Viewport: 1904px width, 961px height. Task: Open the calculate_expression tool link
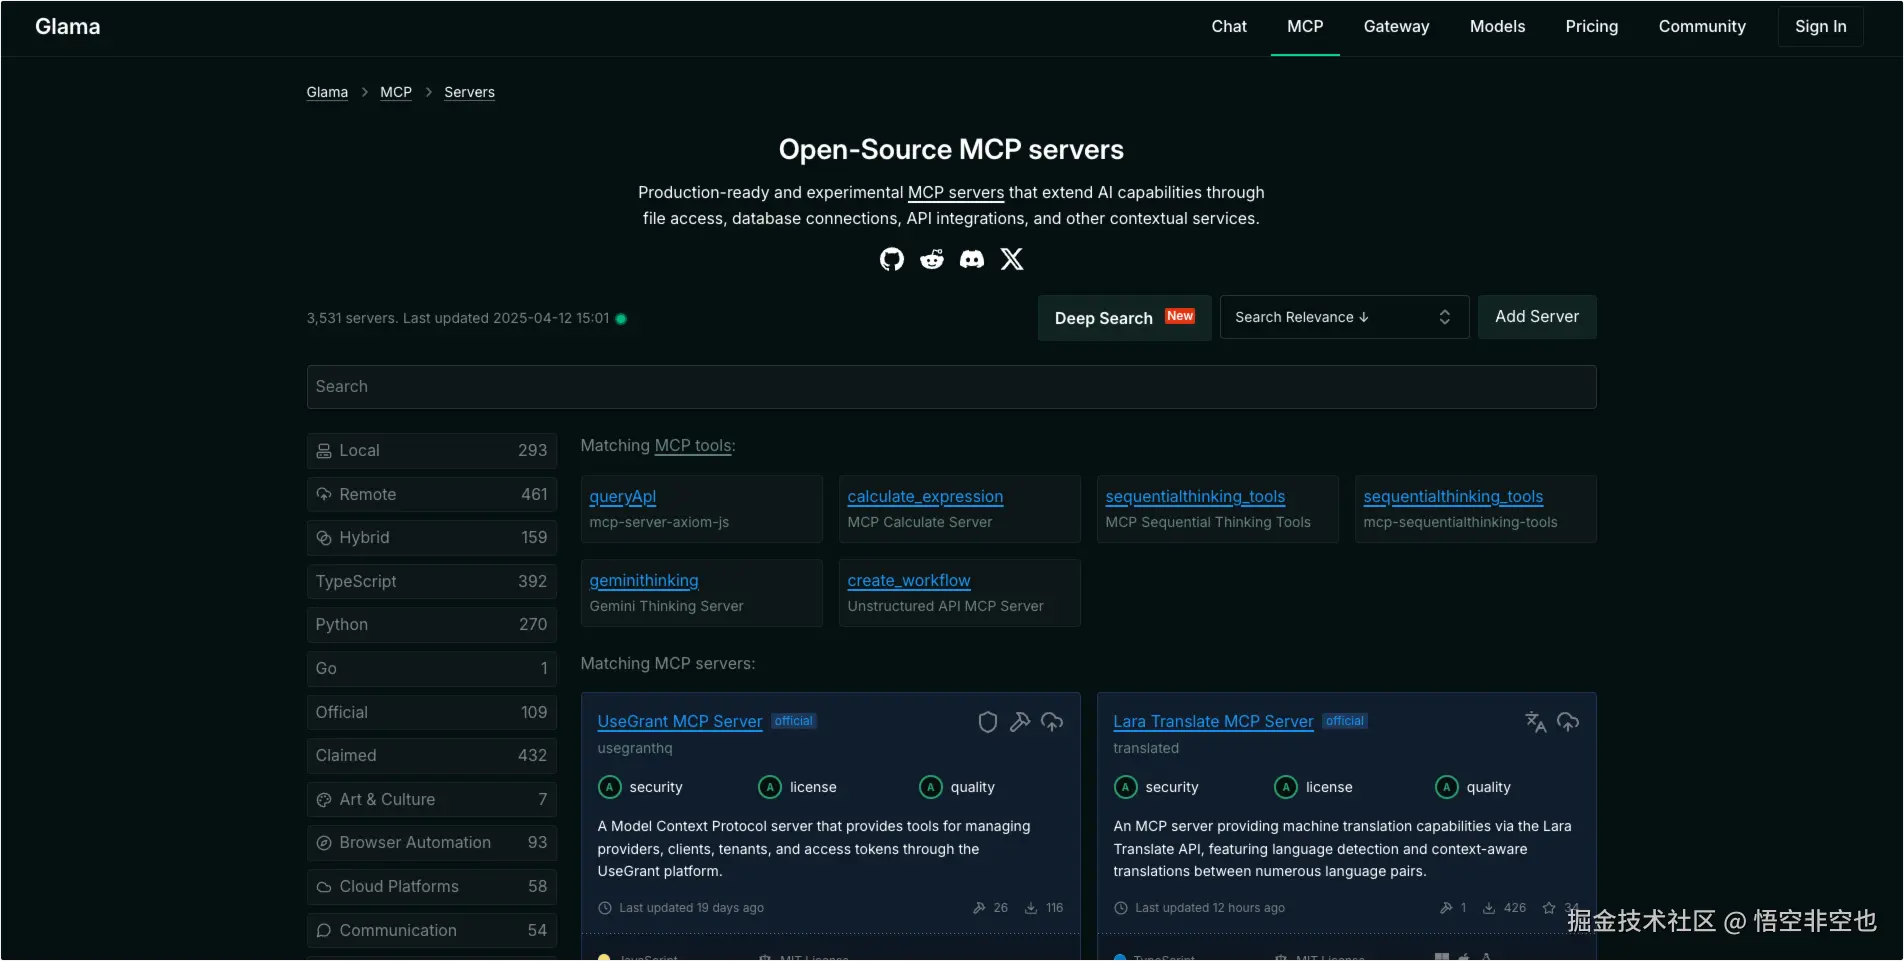click(925, 497)
